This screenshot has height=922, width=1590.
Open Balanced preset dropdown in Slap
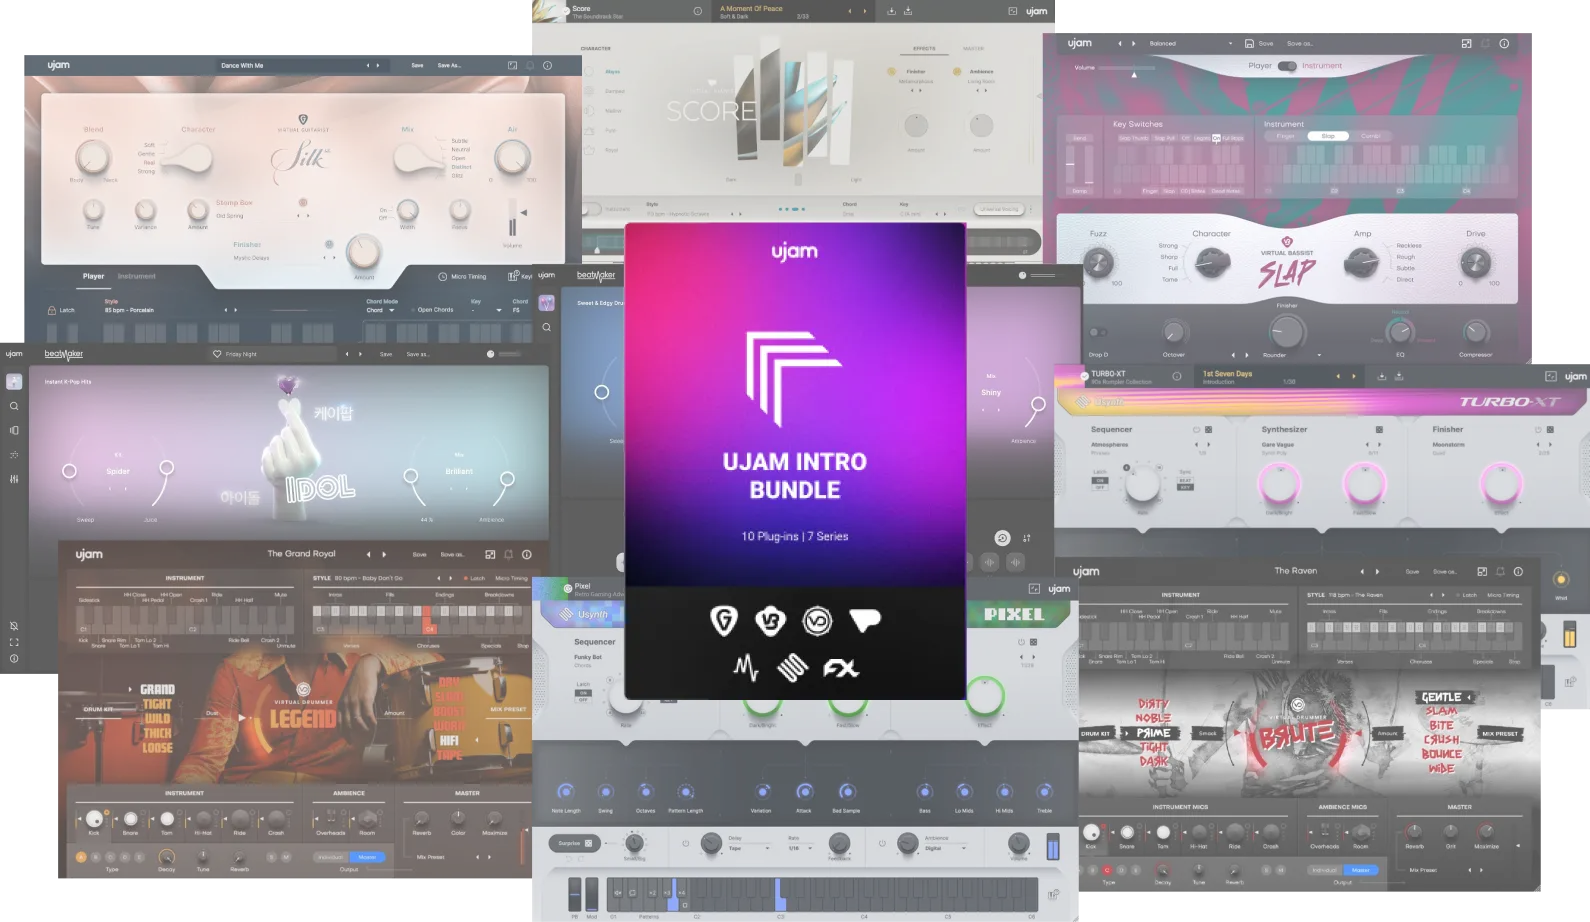1190,43
